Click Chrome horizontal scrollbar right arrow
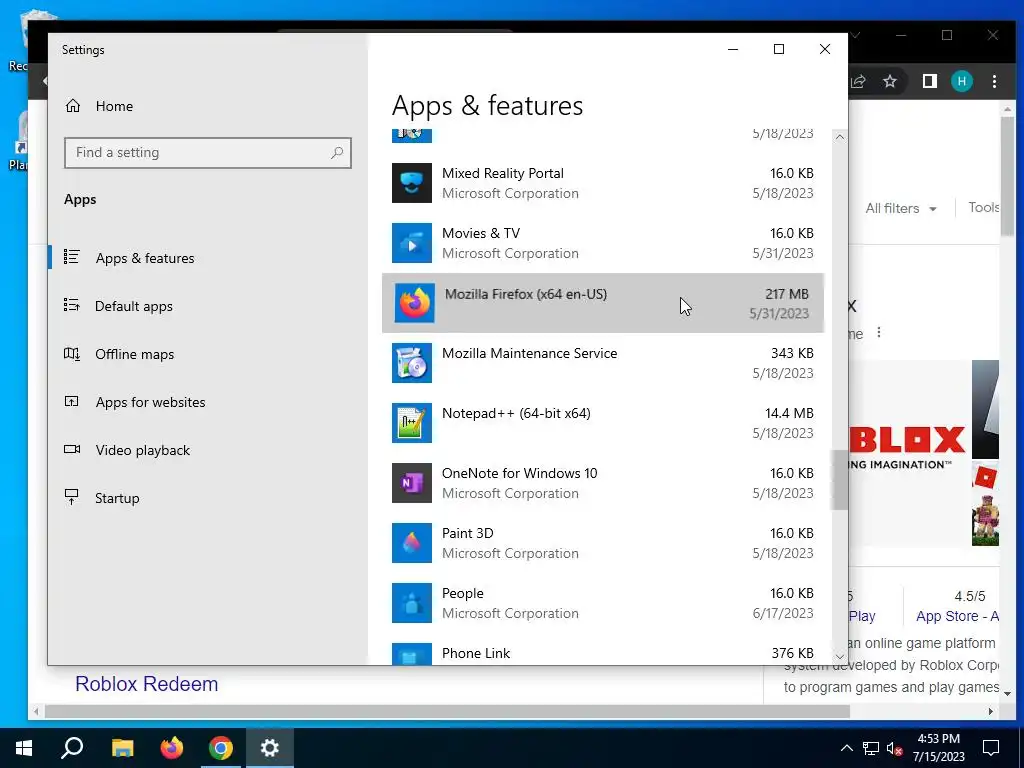This screenshot has width=1024, height=768. [991, 711]
